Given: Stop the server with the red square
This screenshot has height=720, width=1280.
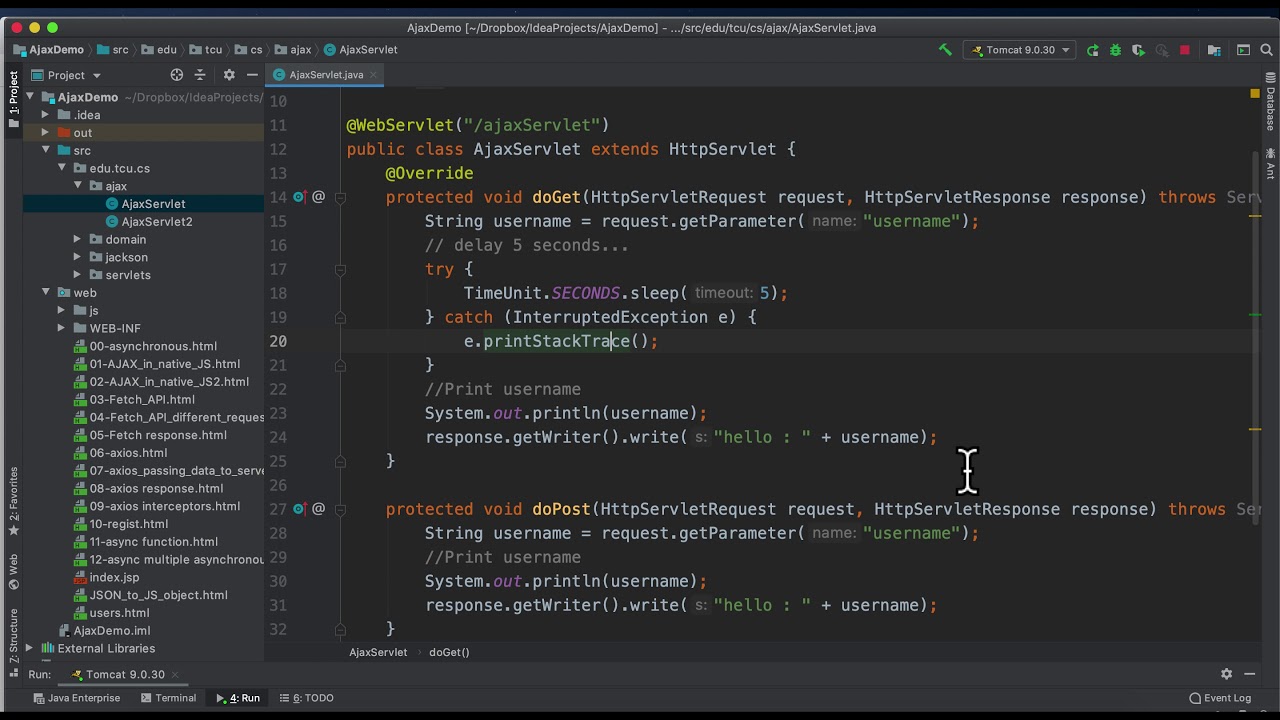Looking at the screenshot, I should pos(1185,50).
